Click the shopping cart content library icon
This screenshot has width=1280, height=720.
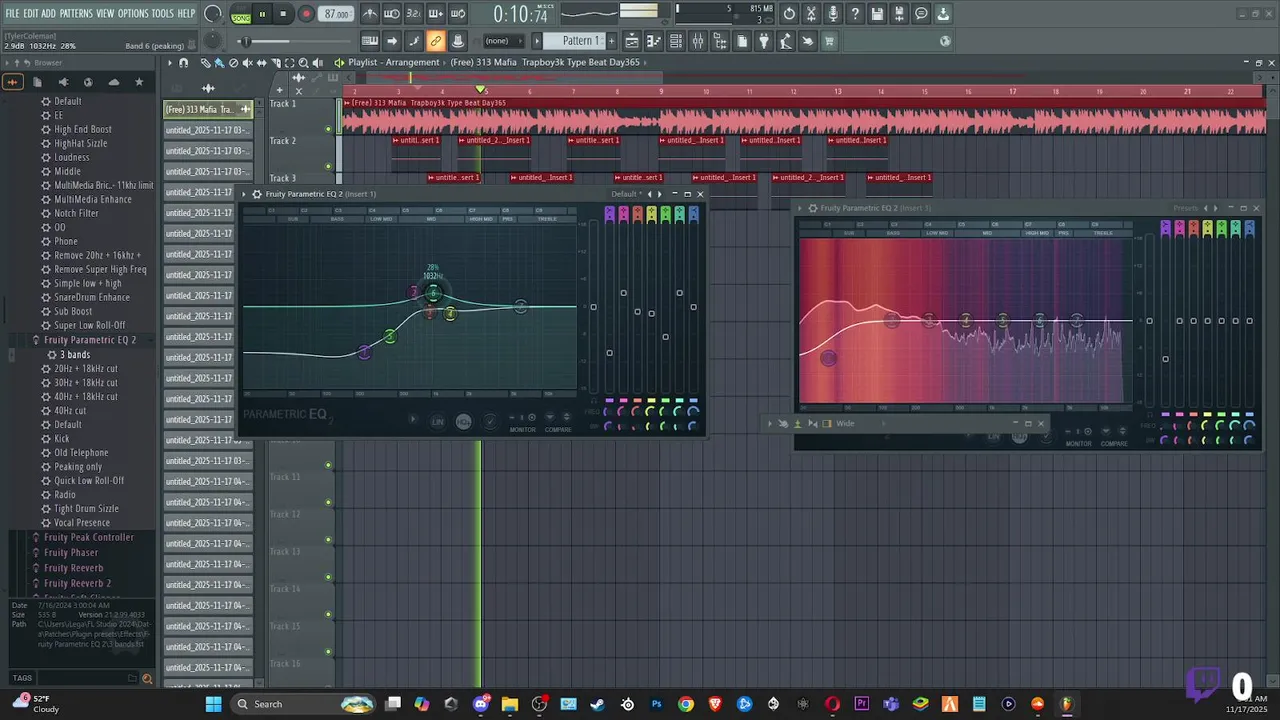829,41
